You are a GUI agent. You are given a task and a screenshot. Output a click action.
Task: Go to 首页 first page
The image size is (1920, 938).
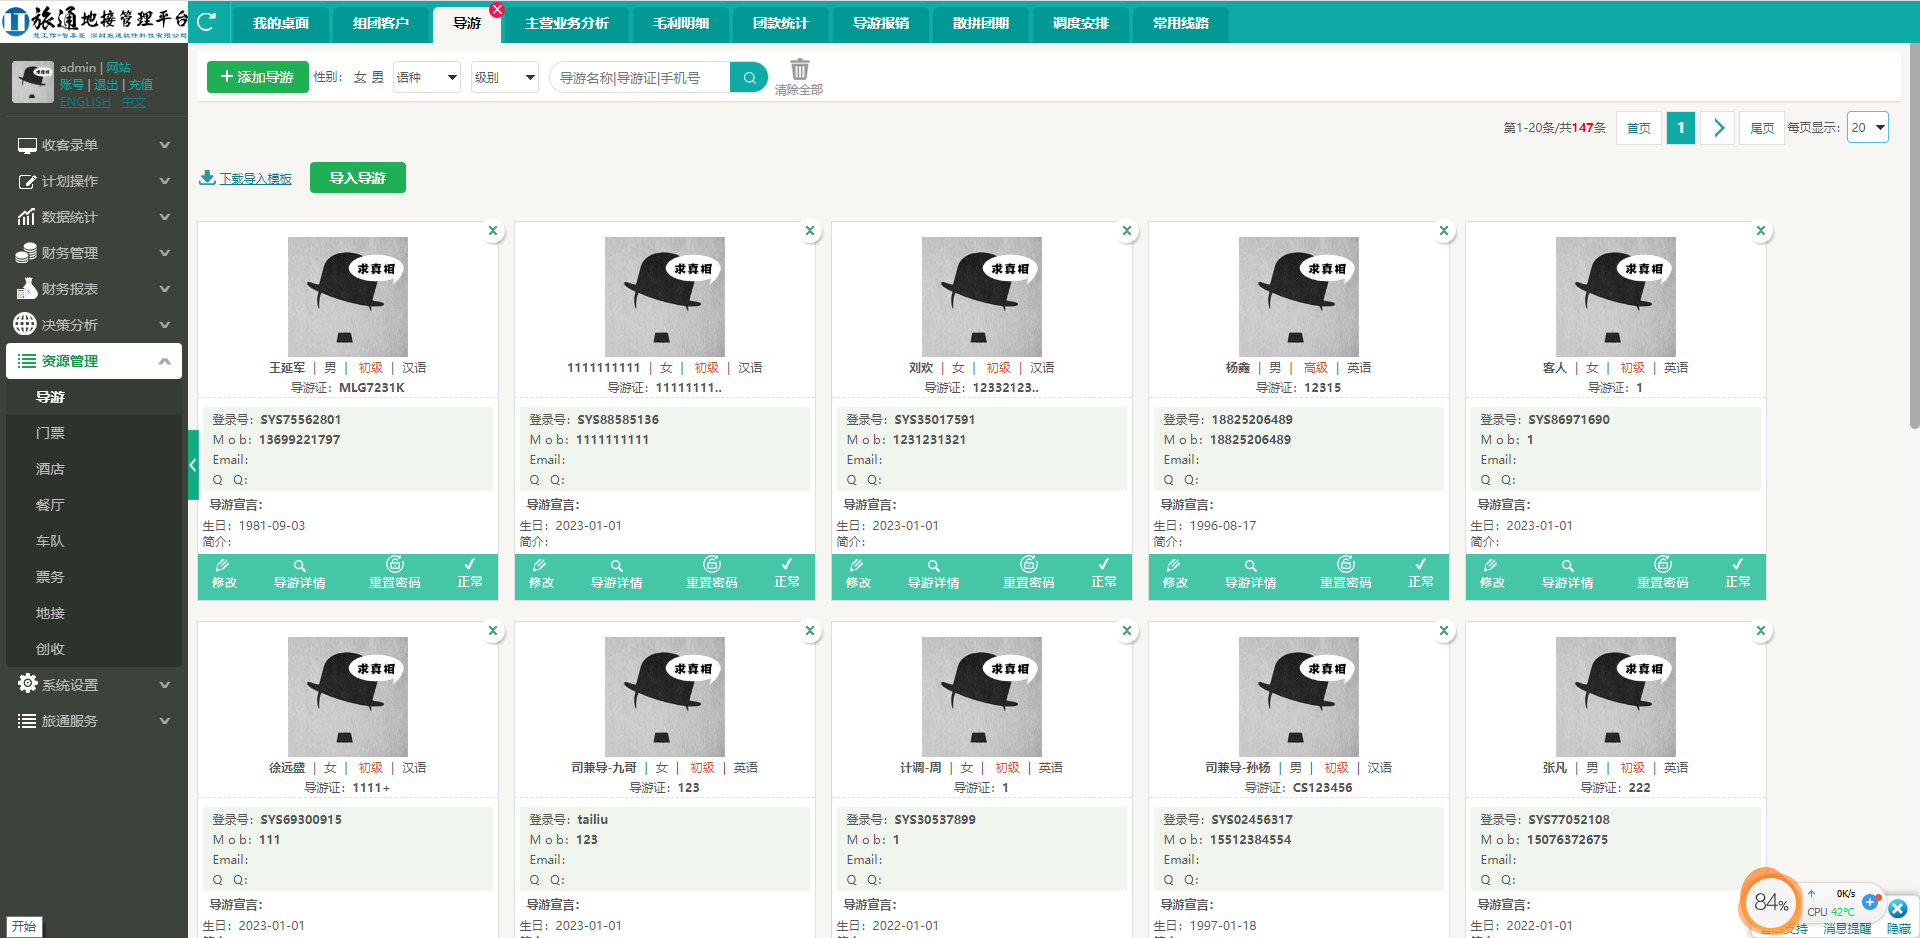[x=1639, y=127]
